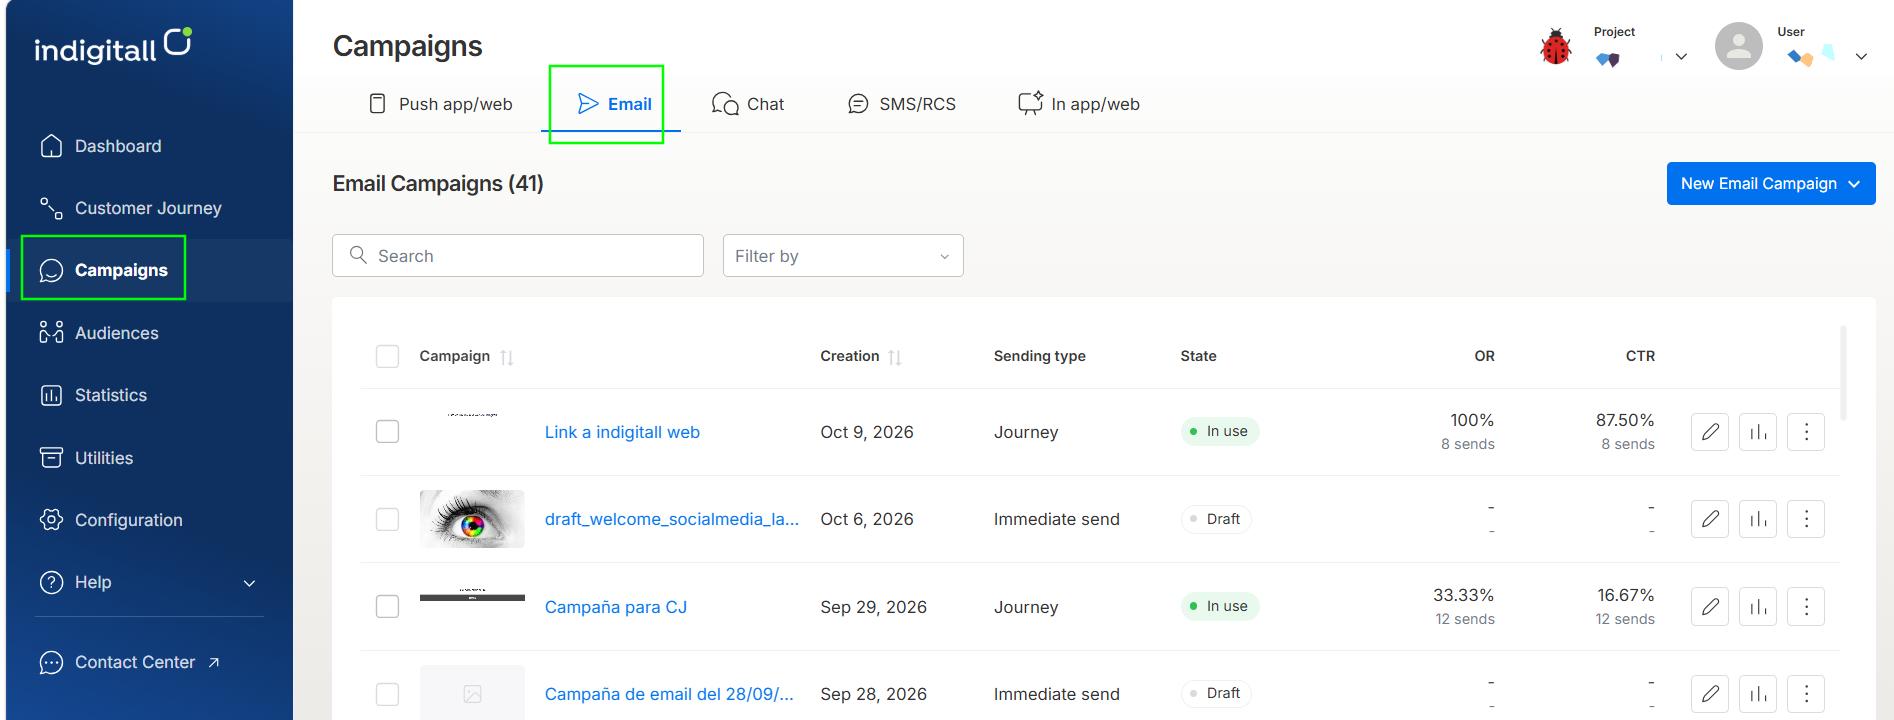Open stats icon for draft_welcome_socialmedia row
Image resolution: width=1894 pixels, height=720 pixels.
click(x=1758, y=519)
